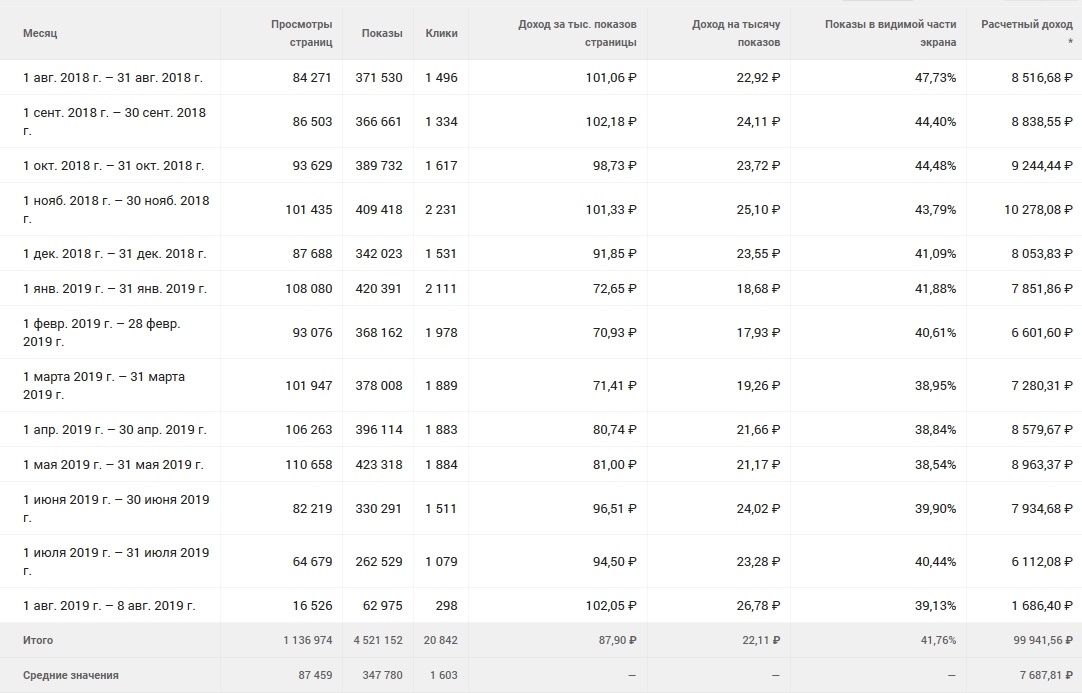Select the 1 мая 2019 – 31 мая 2019 row

click(x=113, y=465)
